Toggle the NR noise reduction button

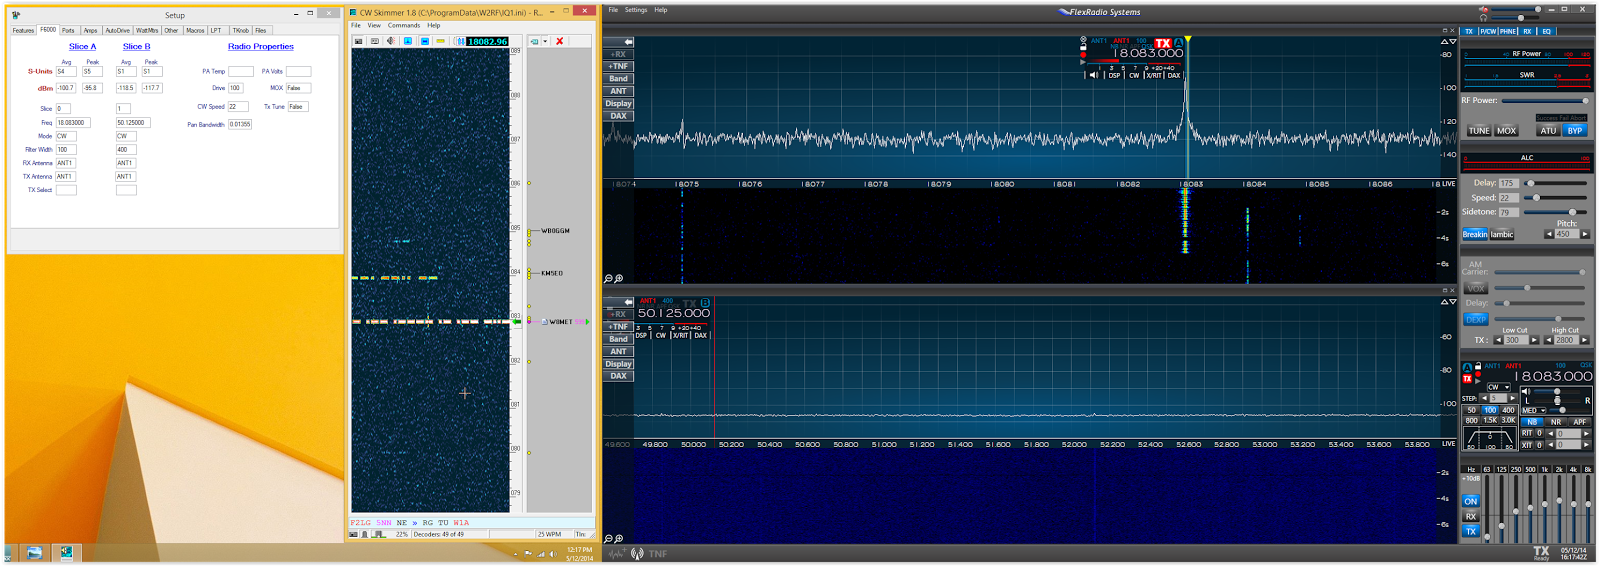coord(1555,422)
